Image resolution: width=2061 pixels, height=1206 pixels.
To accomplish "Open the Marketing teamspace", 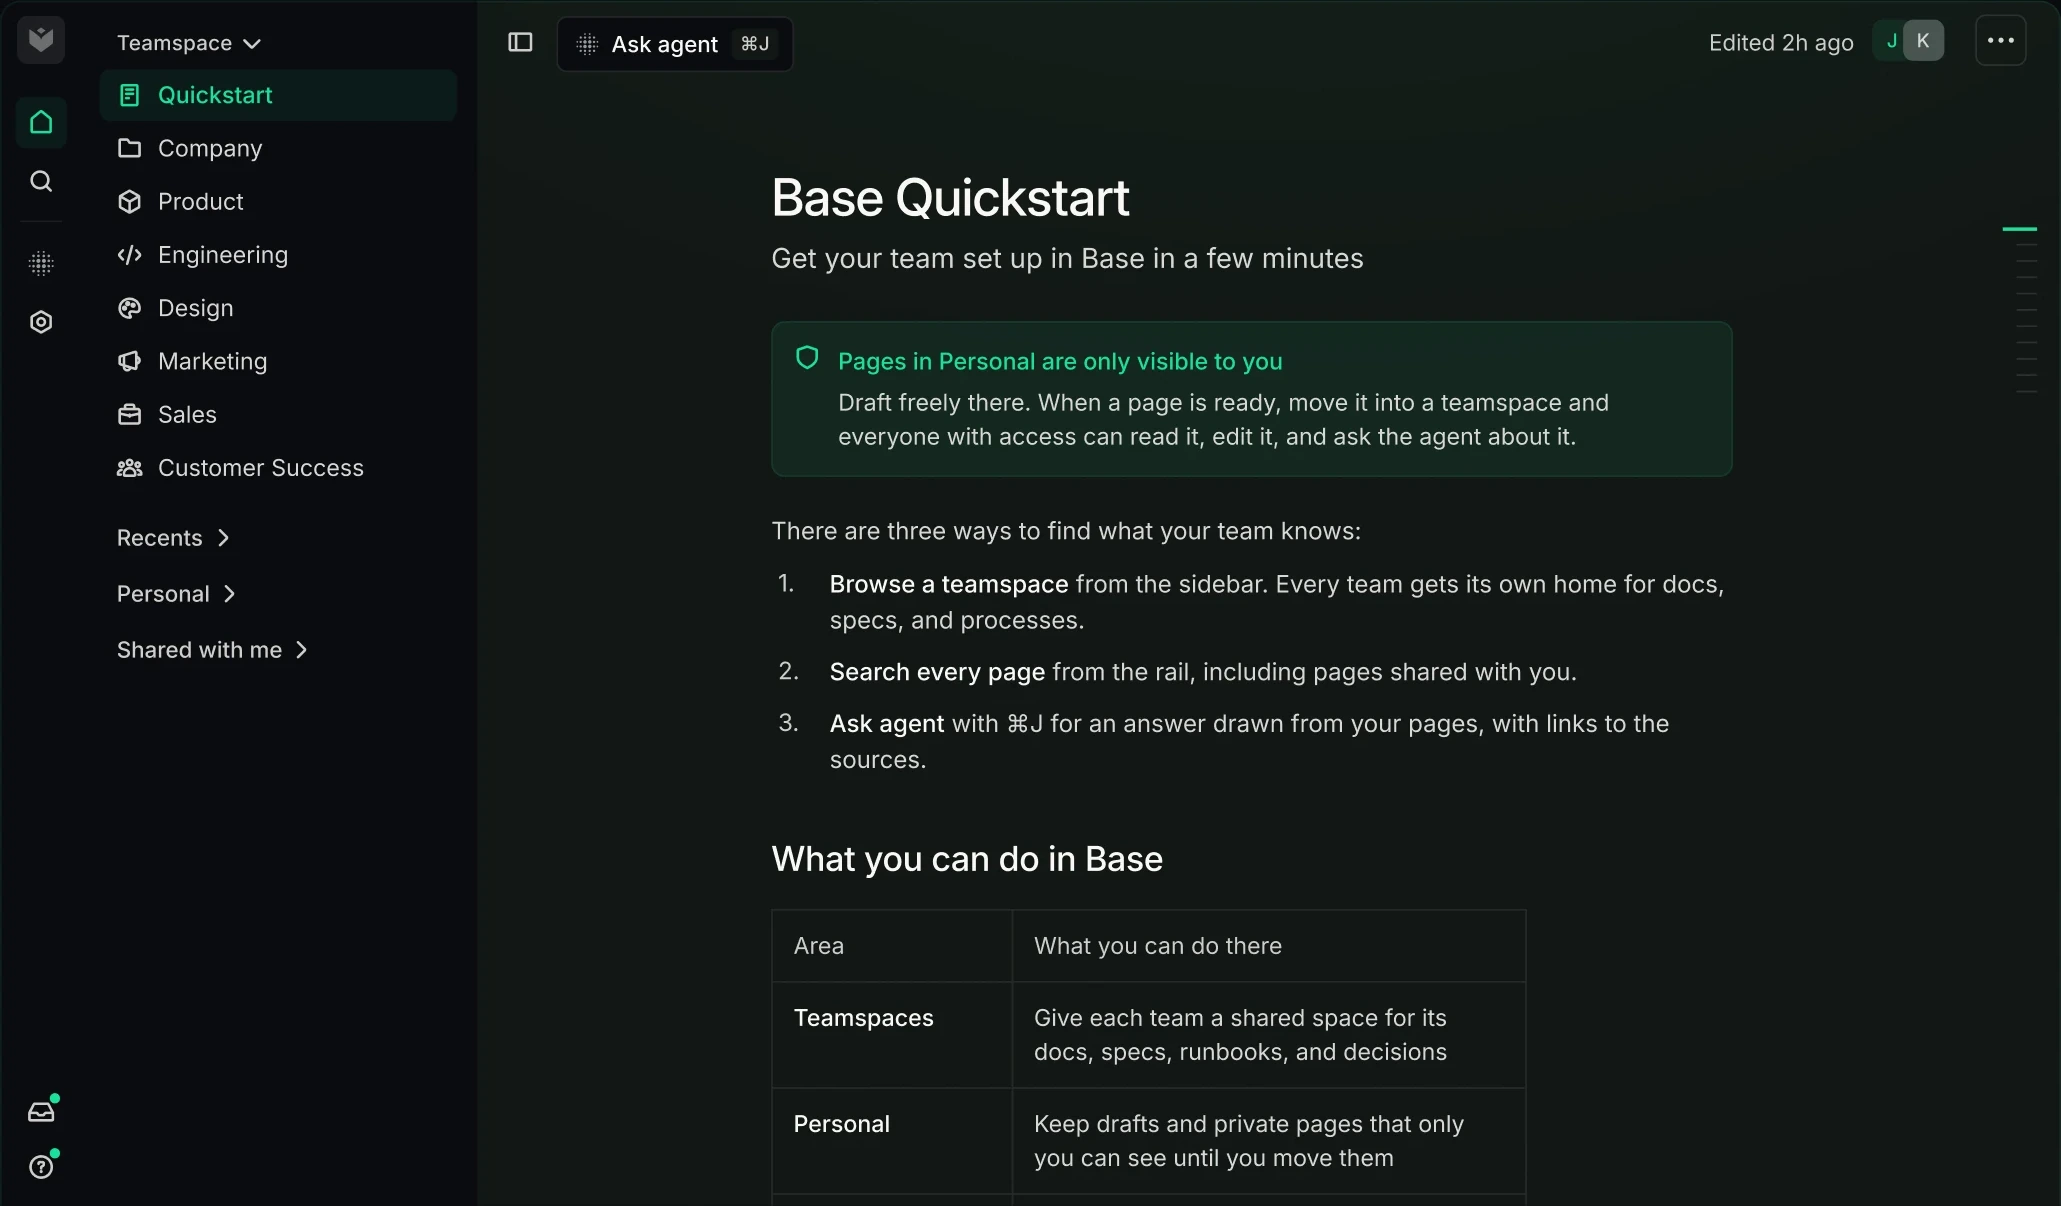I will 279,361.
